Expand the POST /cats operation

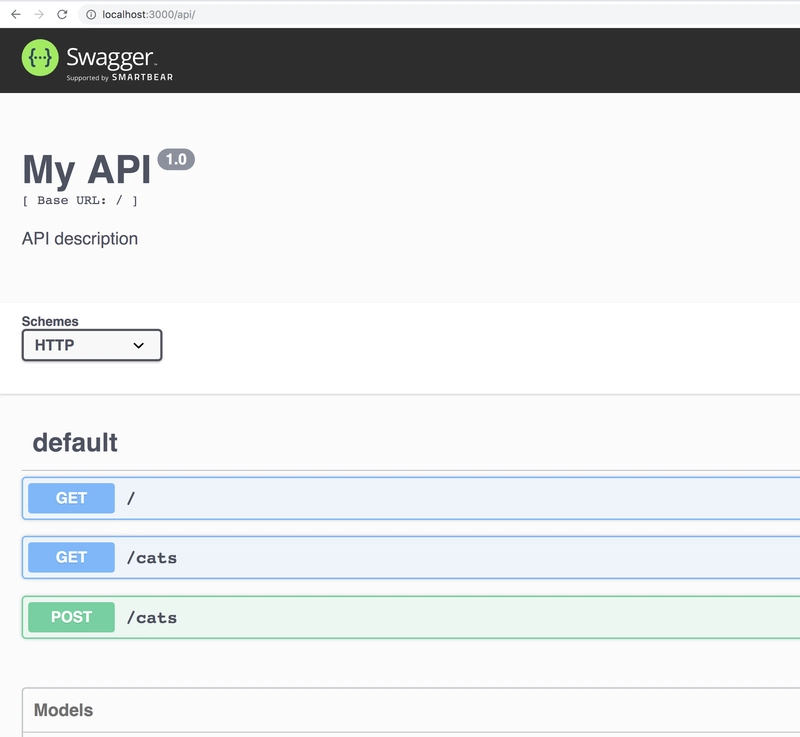(x=411, y=617)
